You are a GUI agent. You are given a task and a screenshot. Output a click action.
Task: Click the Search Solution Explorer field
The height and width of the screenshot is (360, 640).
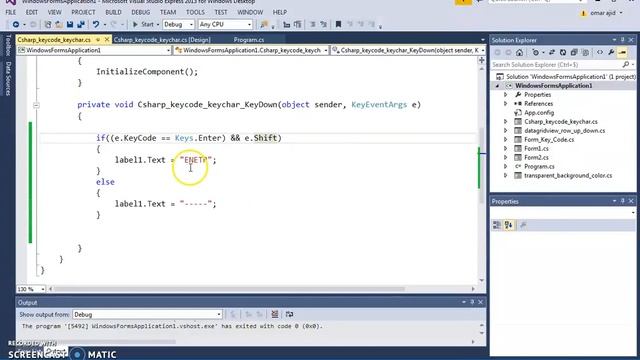(562, 64)
